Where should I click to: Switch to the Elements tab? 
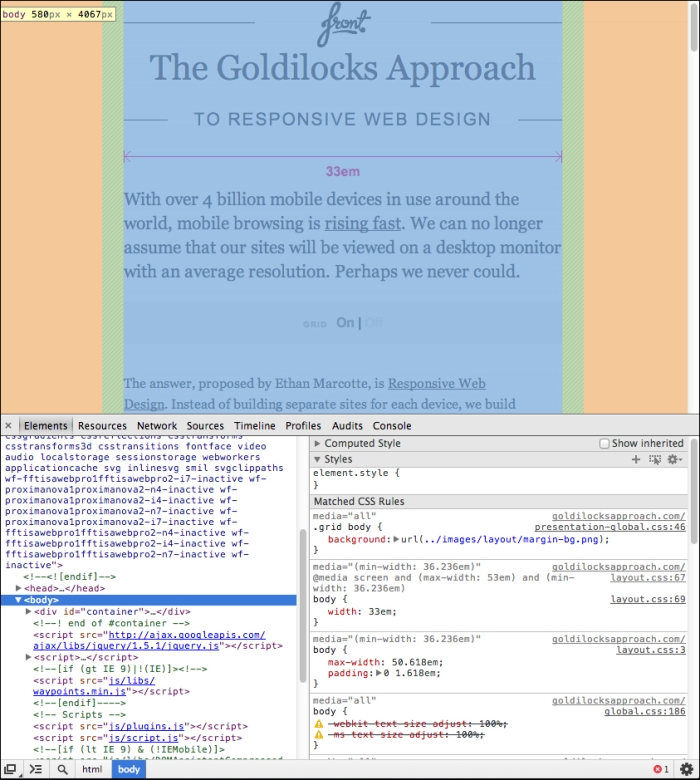(x=45, y=426)
